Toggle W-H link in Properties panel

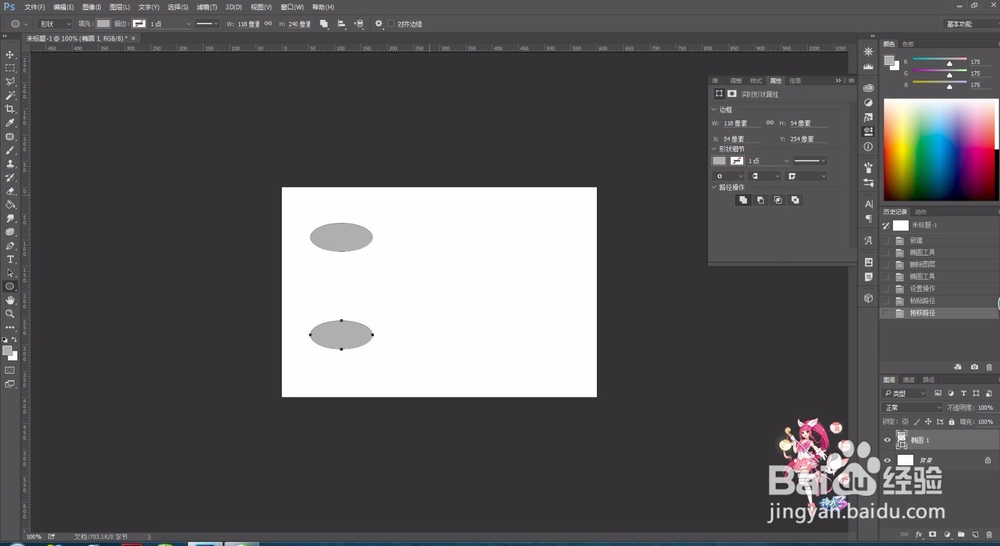tap(770, 122)
